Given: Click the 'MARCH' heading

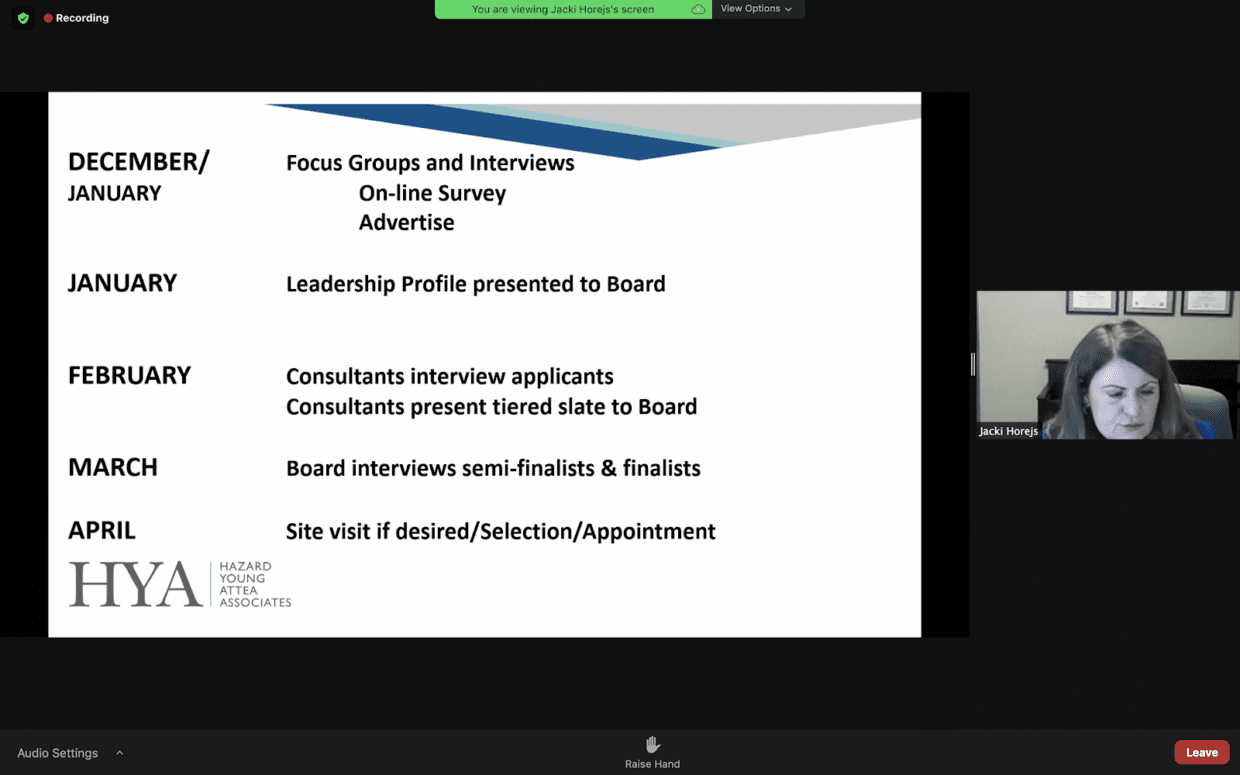Looking at the screenshot, I should 113,467.
